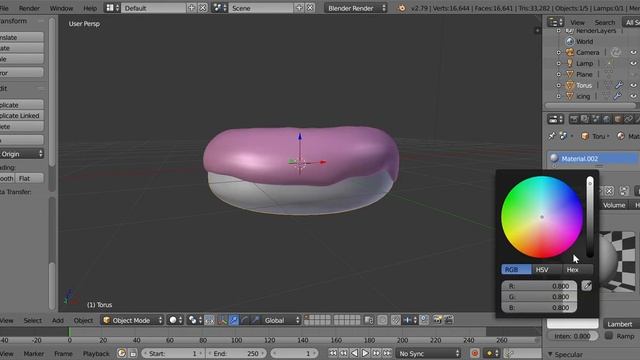640x360 pixels.
Task: Open the Playback menu in the timeline
Action: (x=96, y=353)
